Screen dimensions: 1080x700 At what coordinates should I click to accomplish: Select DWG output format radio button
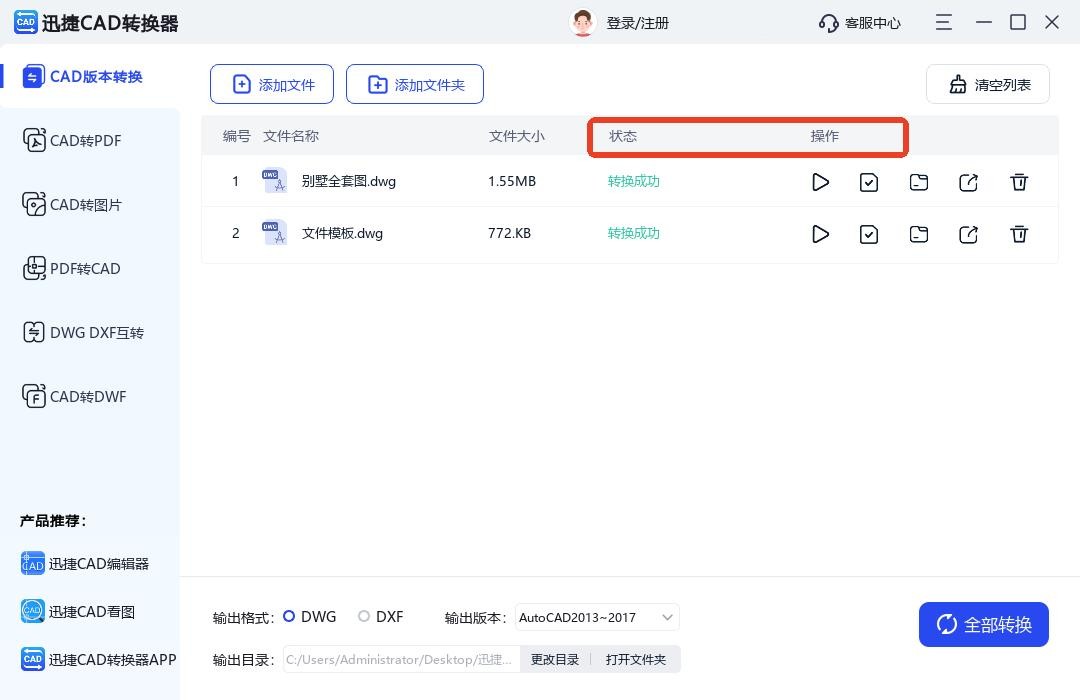tap(289, 617)
